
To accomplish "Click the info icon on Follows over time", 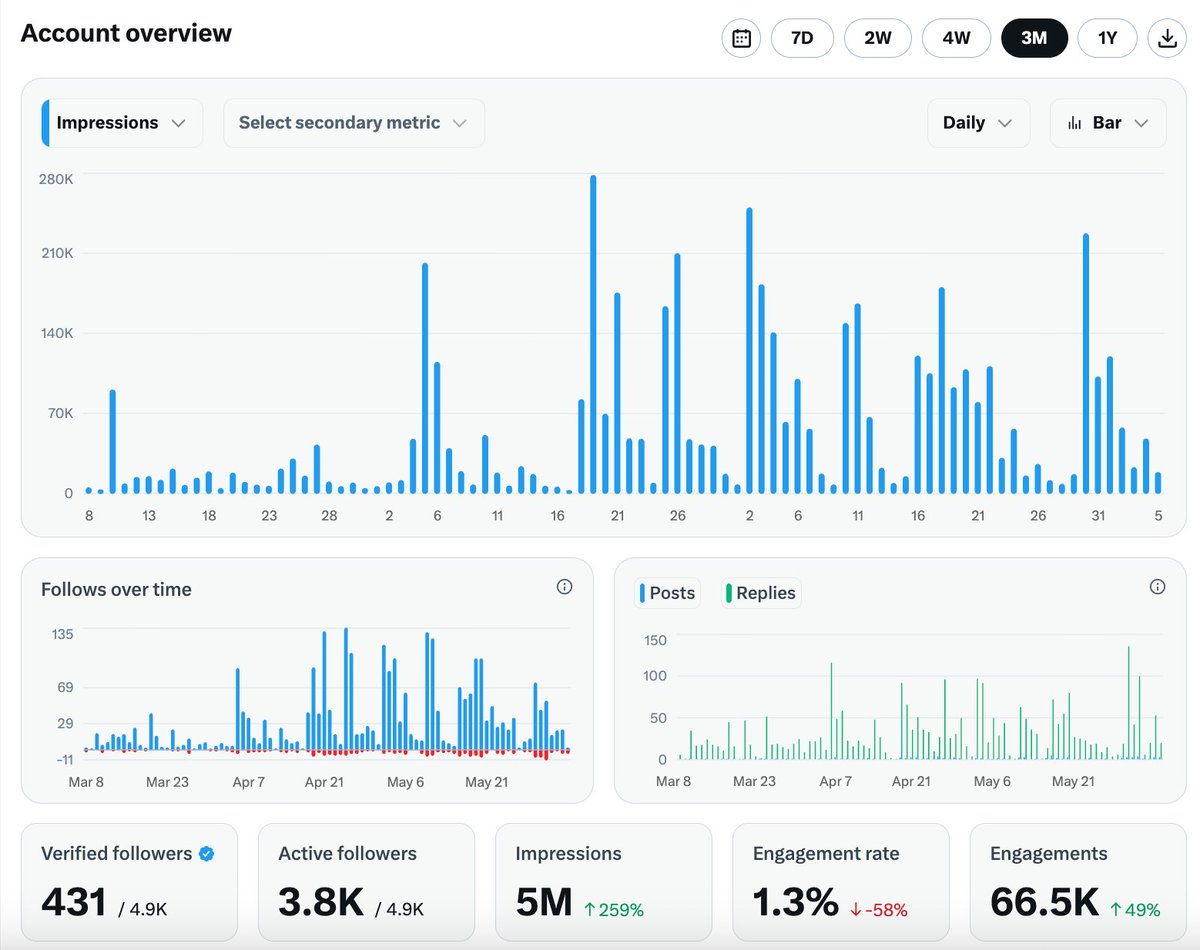I will coord(564,587).
